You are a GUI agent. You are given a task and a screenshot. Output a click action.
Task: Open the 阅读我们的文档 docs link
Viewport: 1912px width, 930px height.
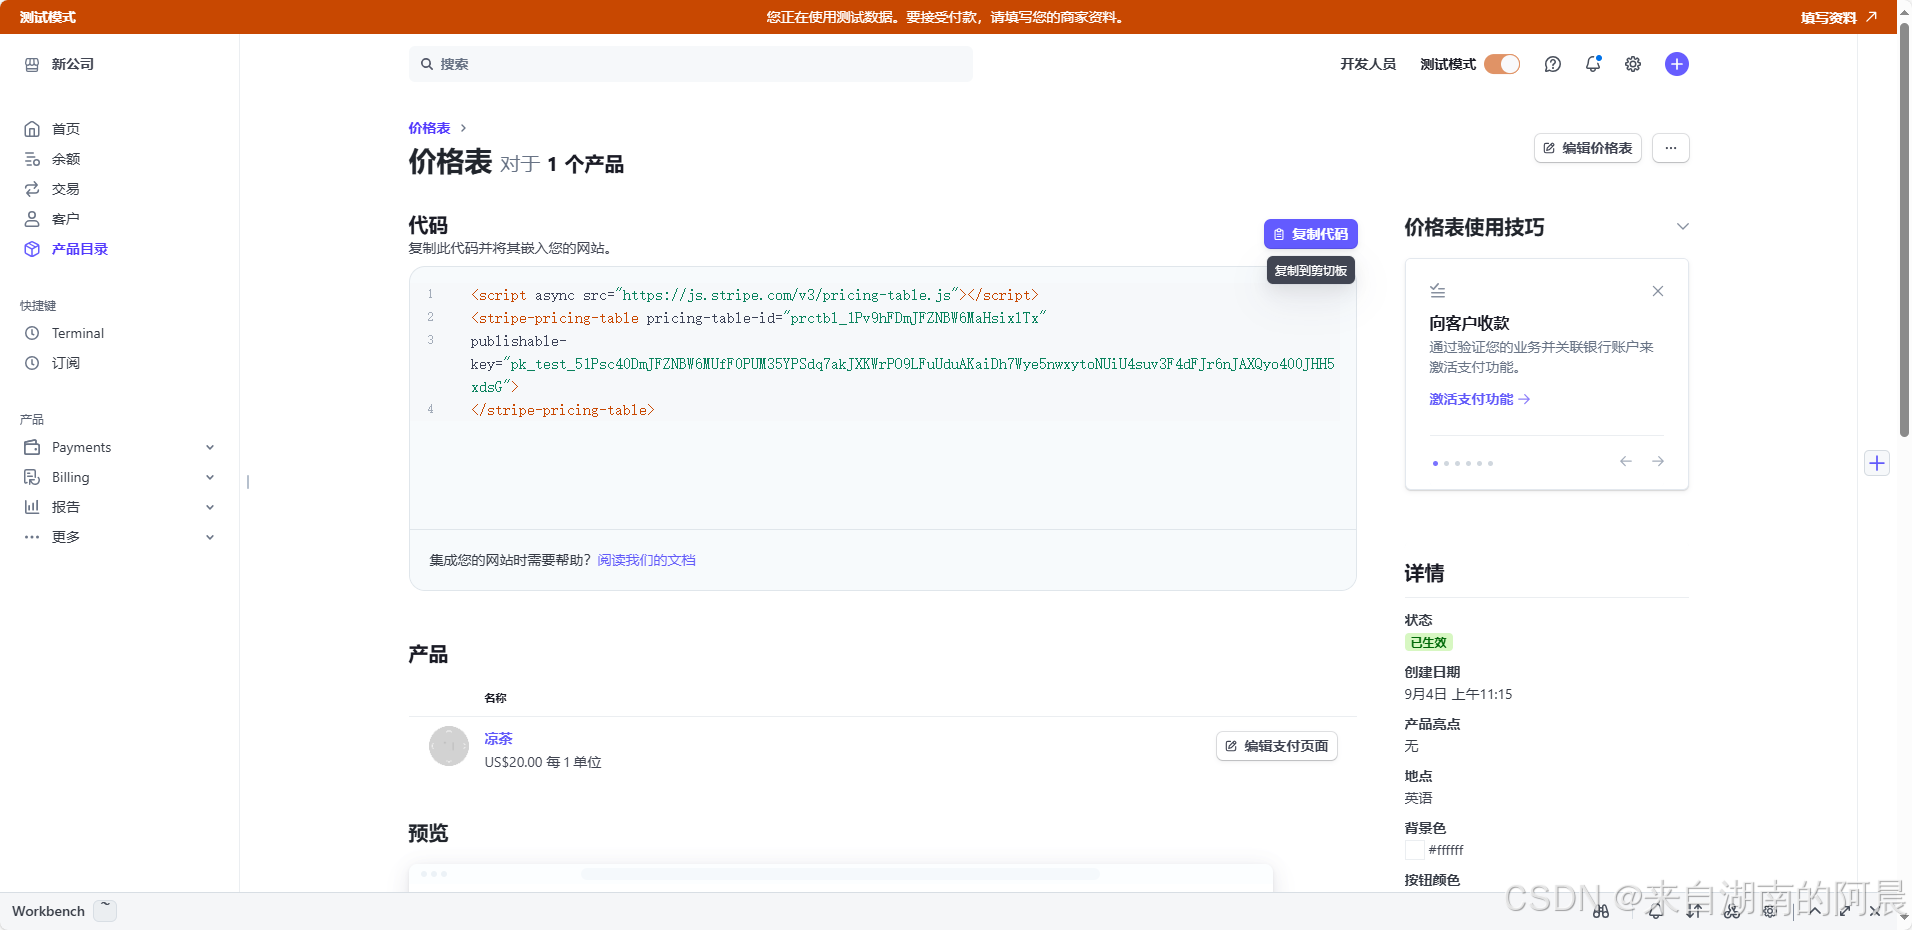(x=647, y=560)
